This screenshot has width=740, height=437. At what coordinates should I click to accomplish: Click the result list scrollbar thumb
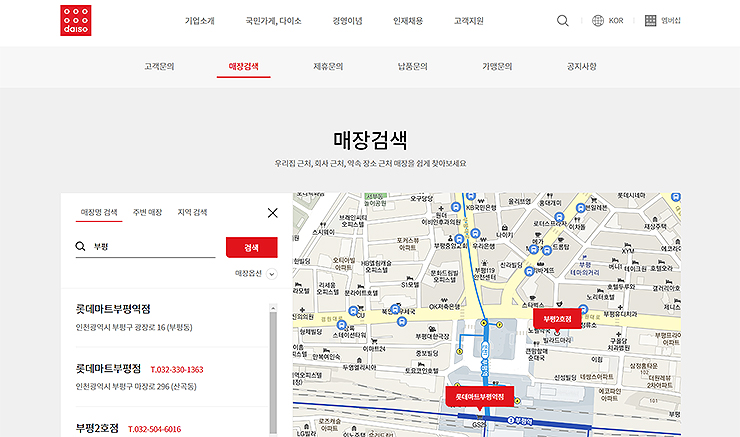point(273,373)
